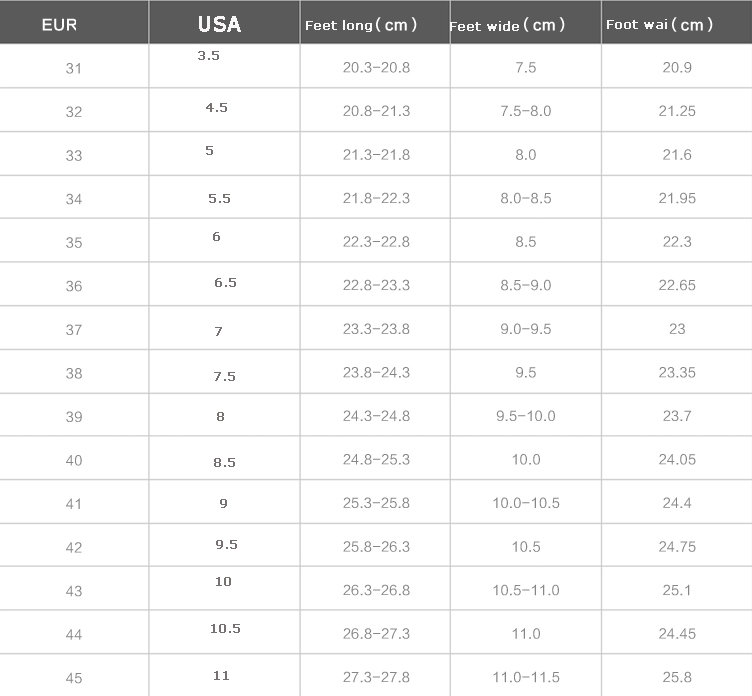This screenshot has height=696, width=752.
Task: Click the Feet wide (cm) header
Action: point(508,26)
